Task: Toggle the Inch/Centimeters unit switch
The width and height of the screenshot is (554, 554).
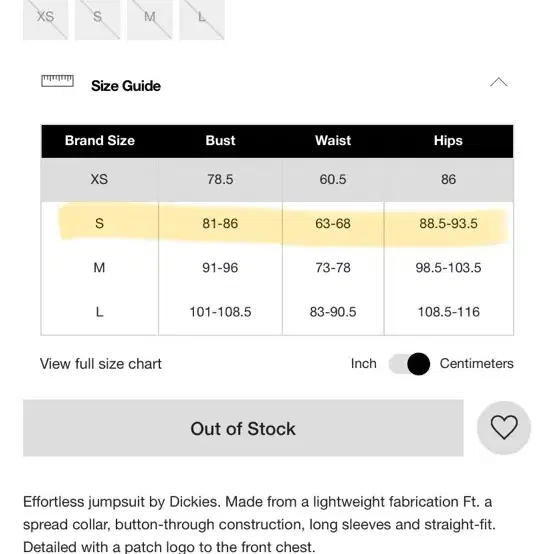Action: pyautogui.click(x=409, y=364)
